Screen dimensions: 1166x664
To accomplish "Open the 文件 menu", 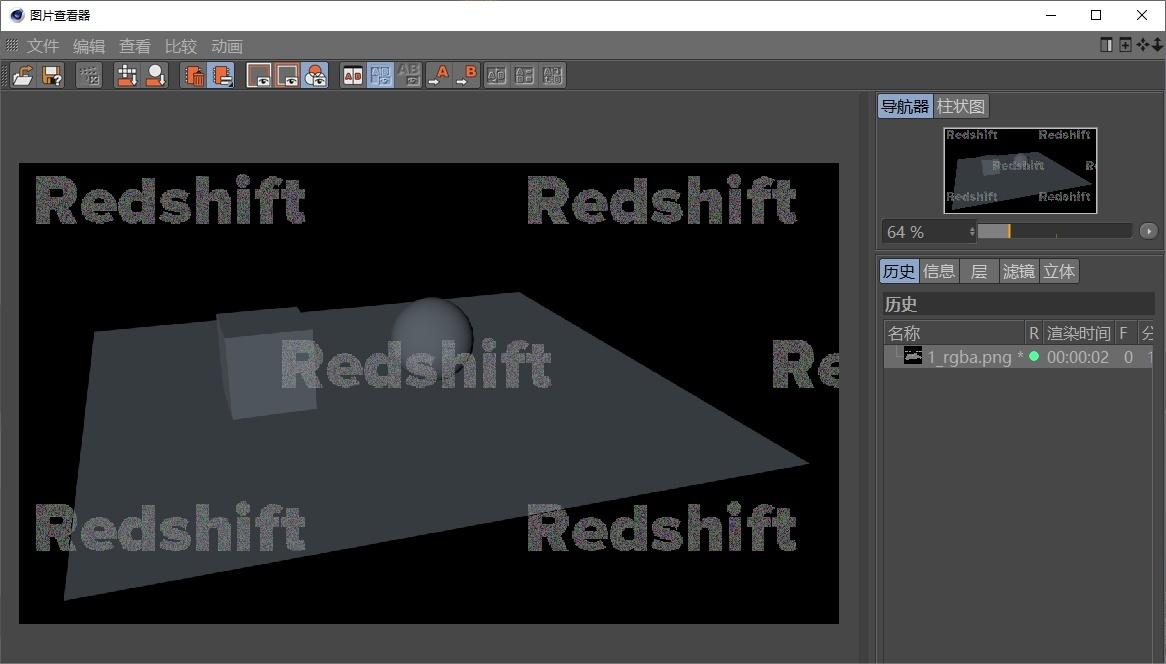I will coord(42,46).
